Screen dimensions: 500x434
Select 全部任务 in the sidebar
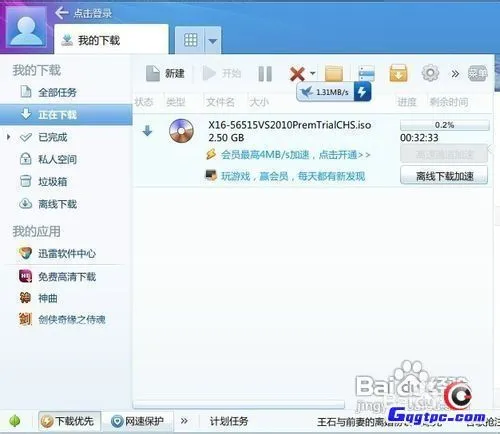tap(57, 92)
